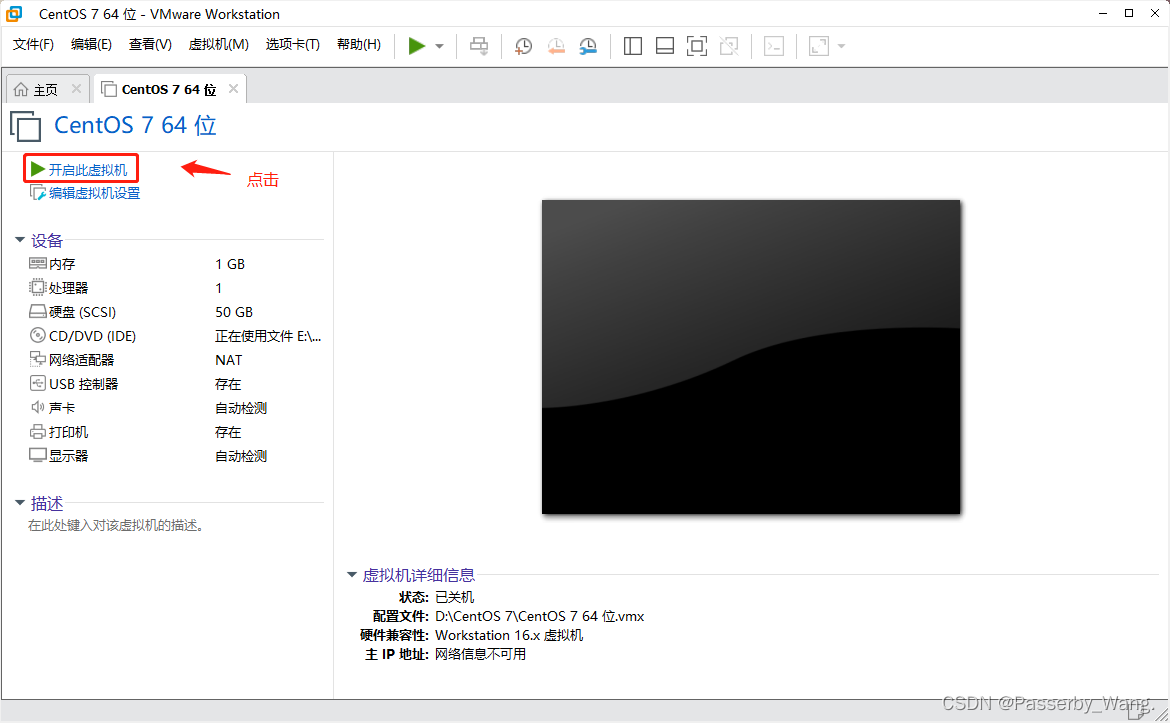Click the processor chip icon
This screenshot has height=723, width=1170.
37,287
